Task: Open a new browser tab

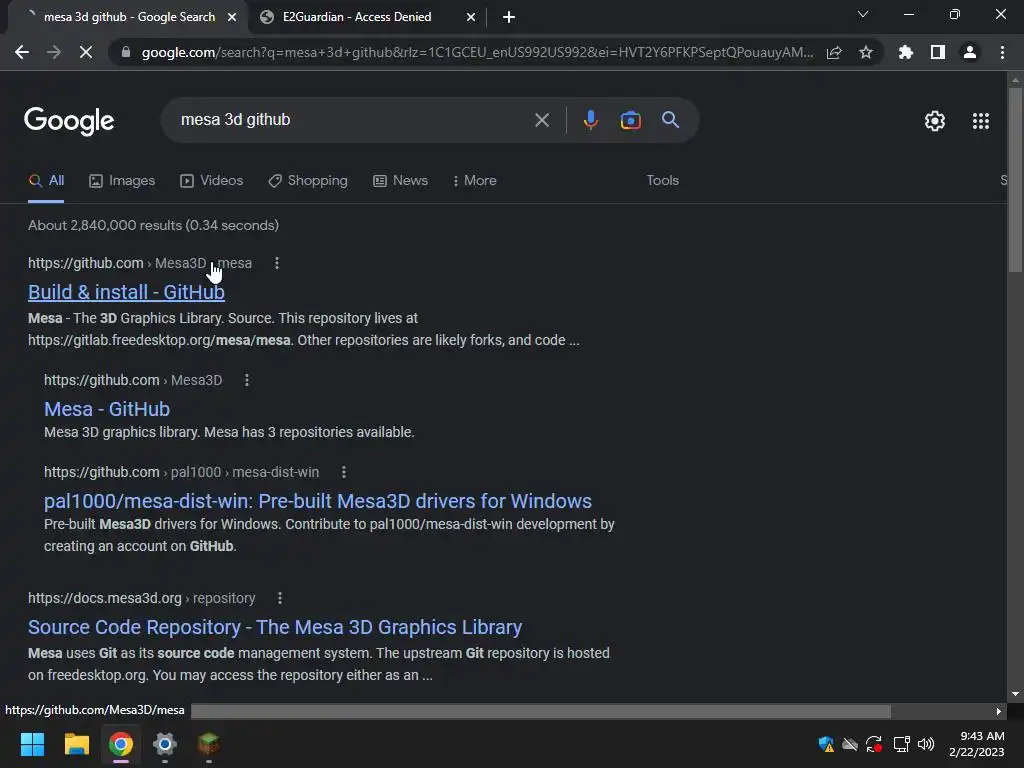Action: [509, 17]
